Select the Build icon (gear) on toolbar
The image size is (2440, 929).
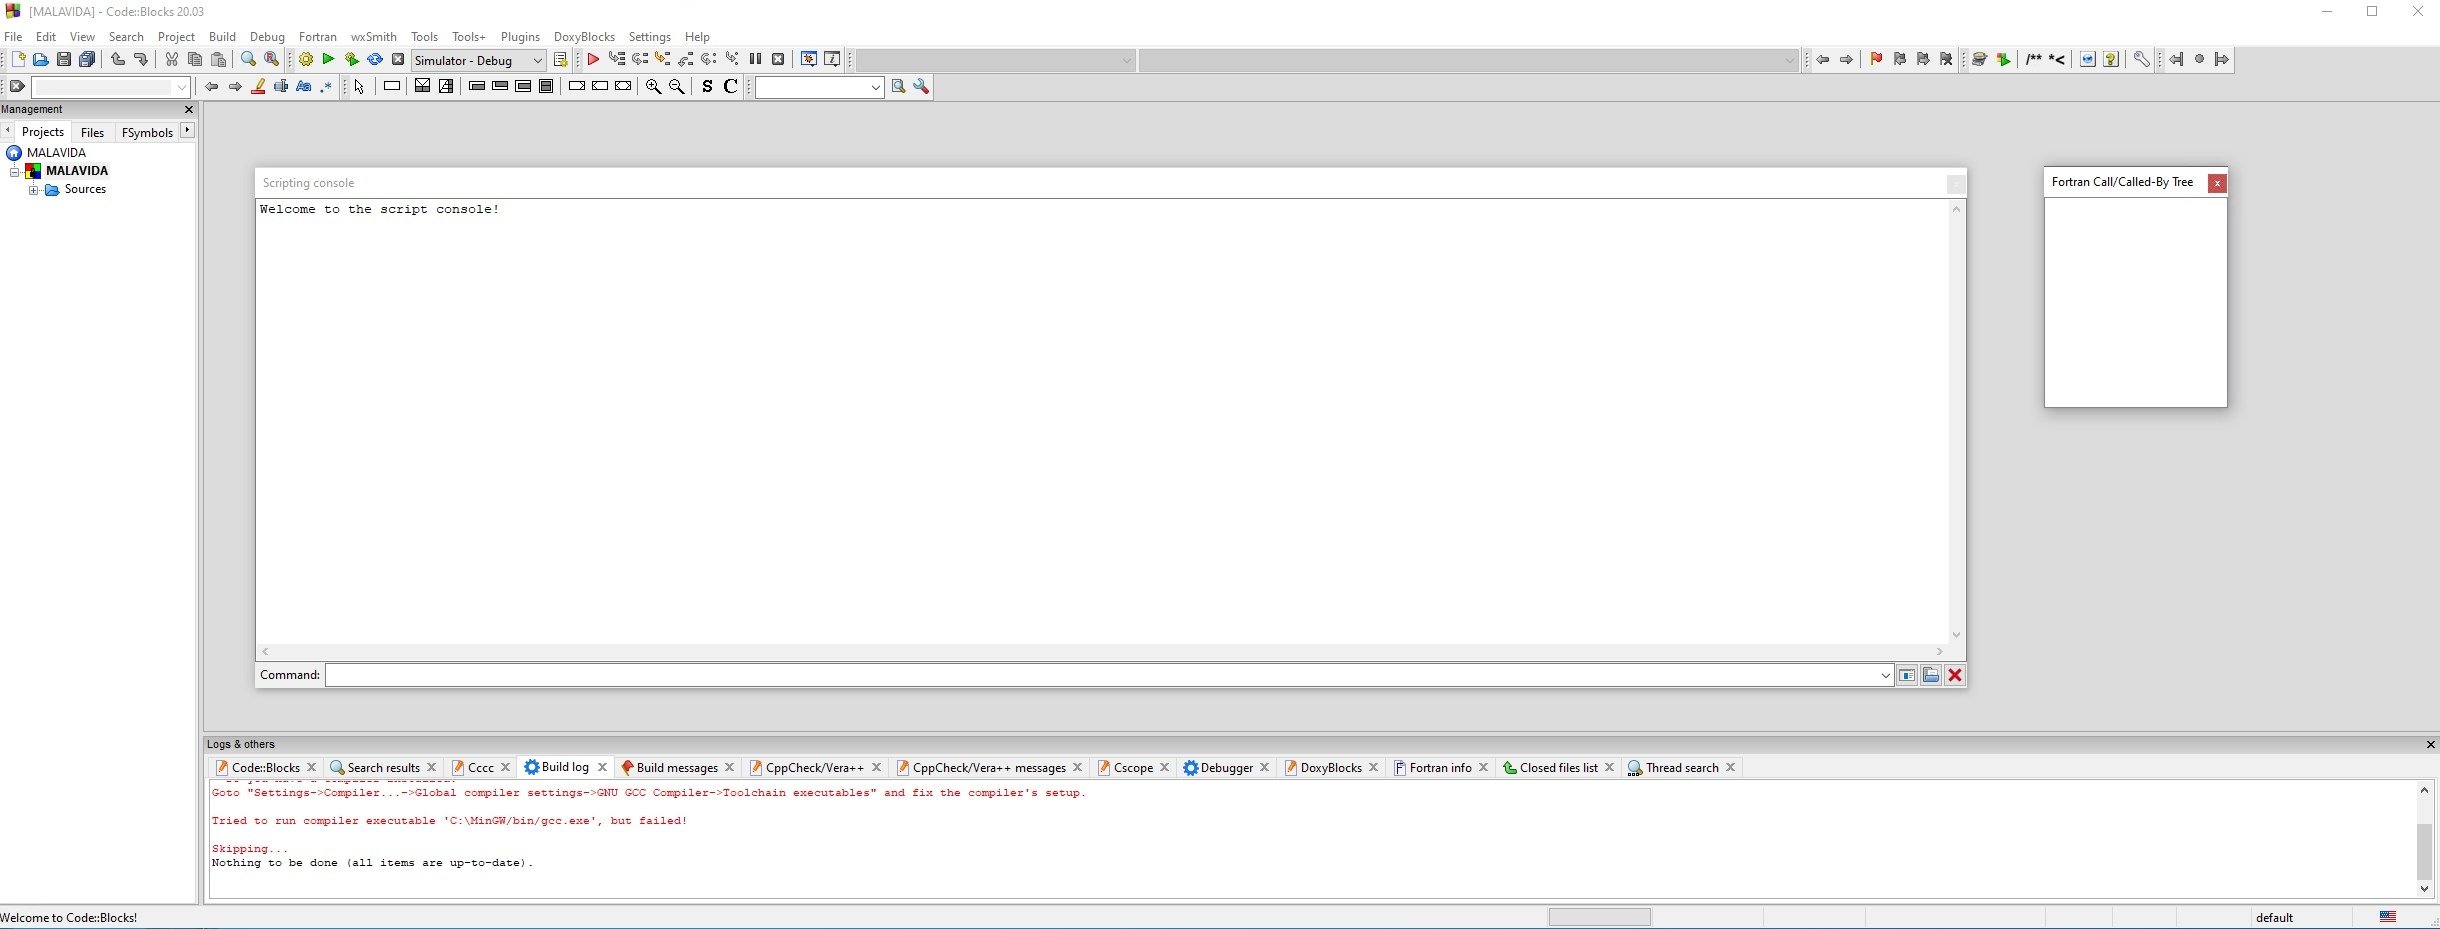[305, 59]
